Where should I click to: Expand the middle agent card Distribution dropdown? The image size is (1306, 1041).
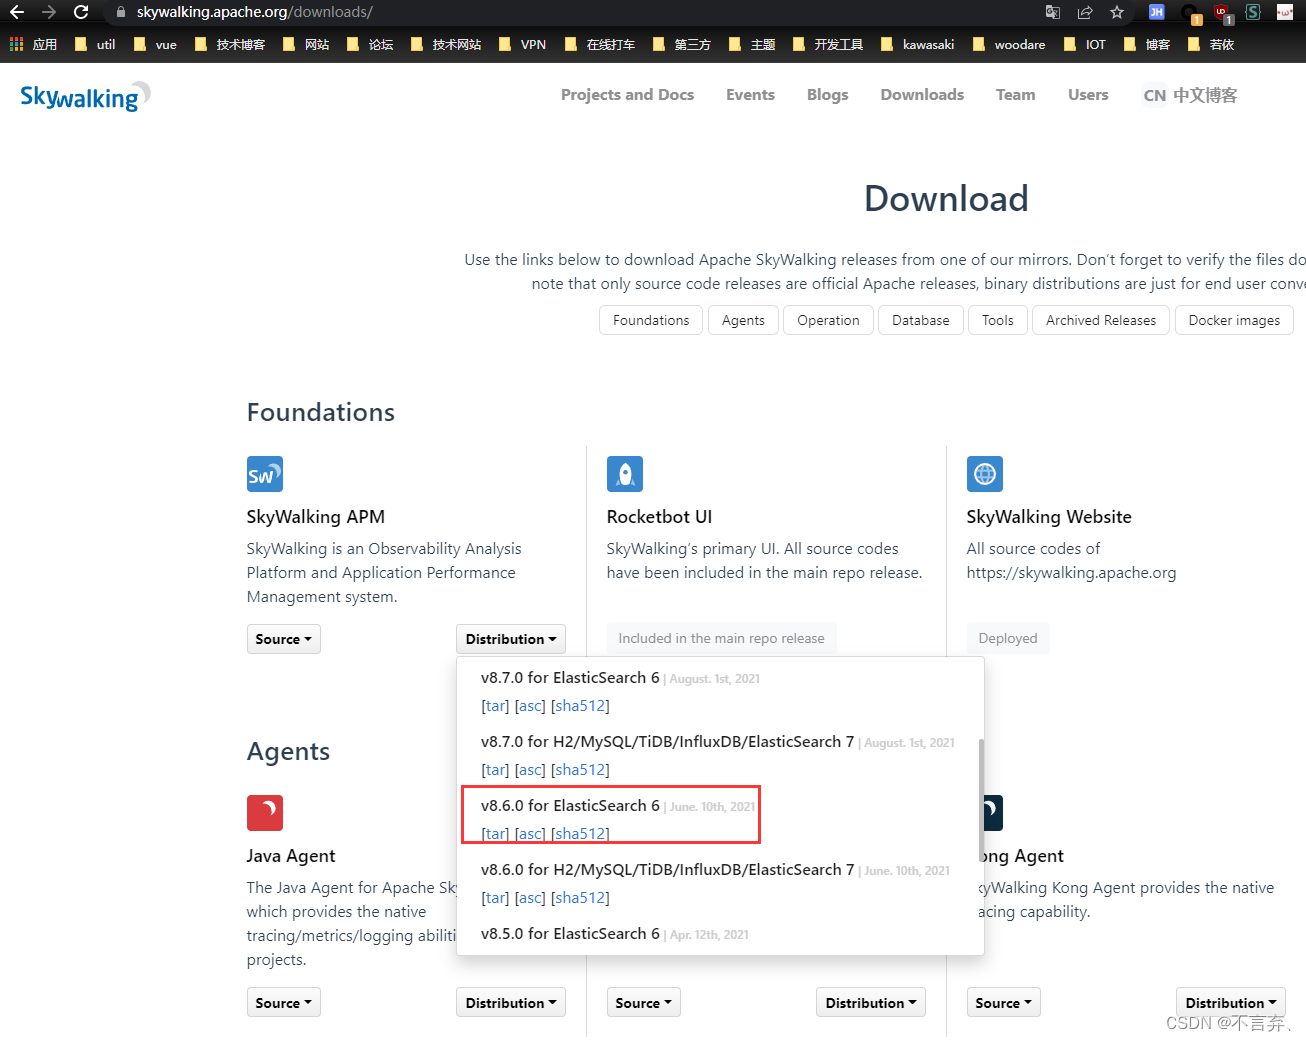[x=871, y=1003]
